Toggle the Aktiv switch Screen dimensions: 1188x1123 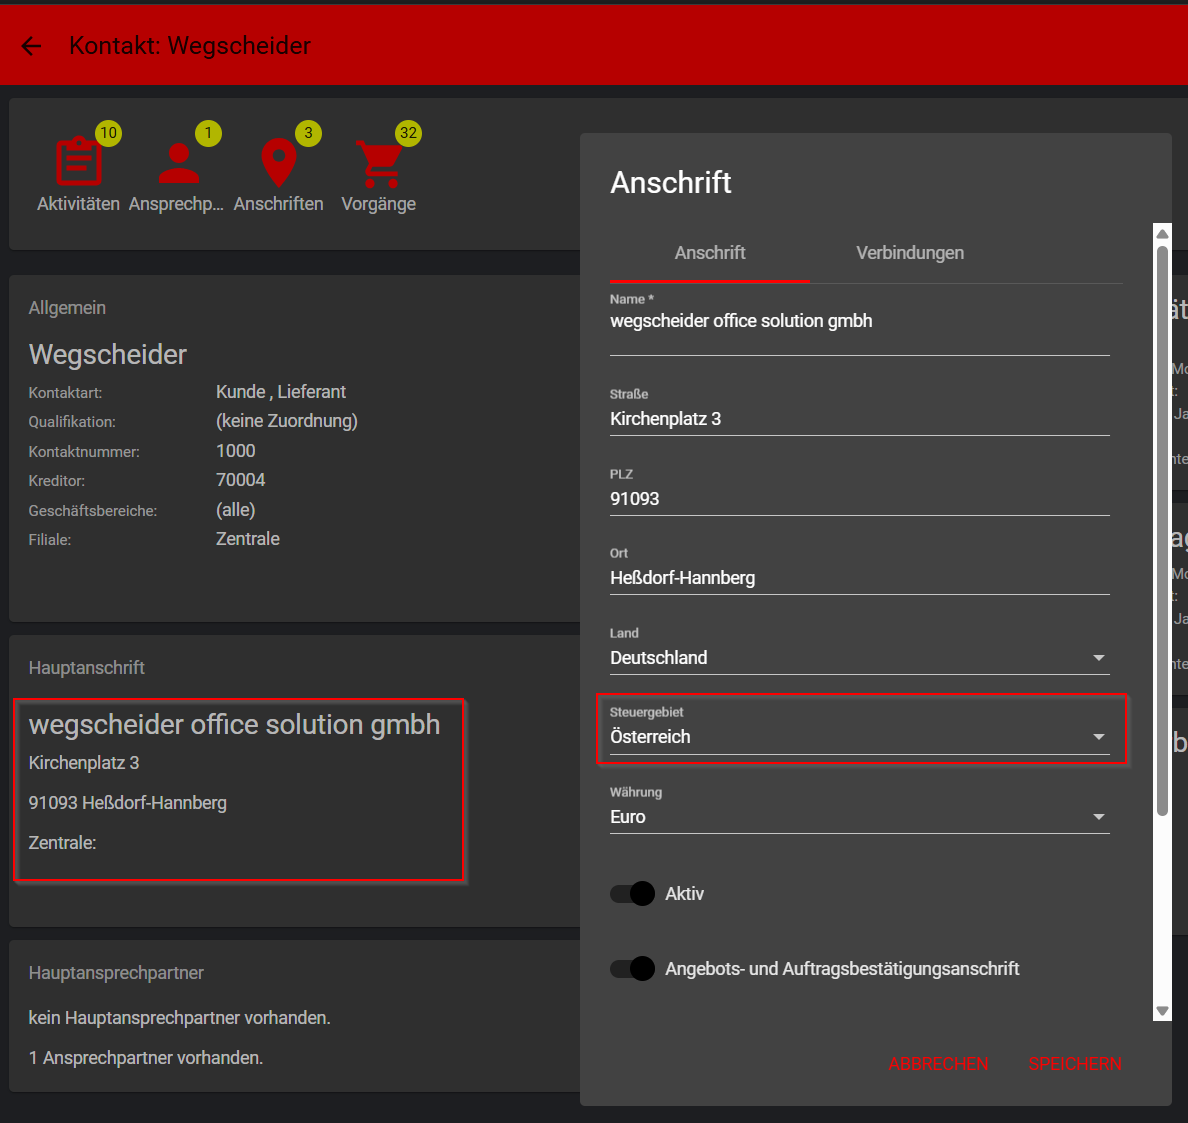click(633, 893)
